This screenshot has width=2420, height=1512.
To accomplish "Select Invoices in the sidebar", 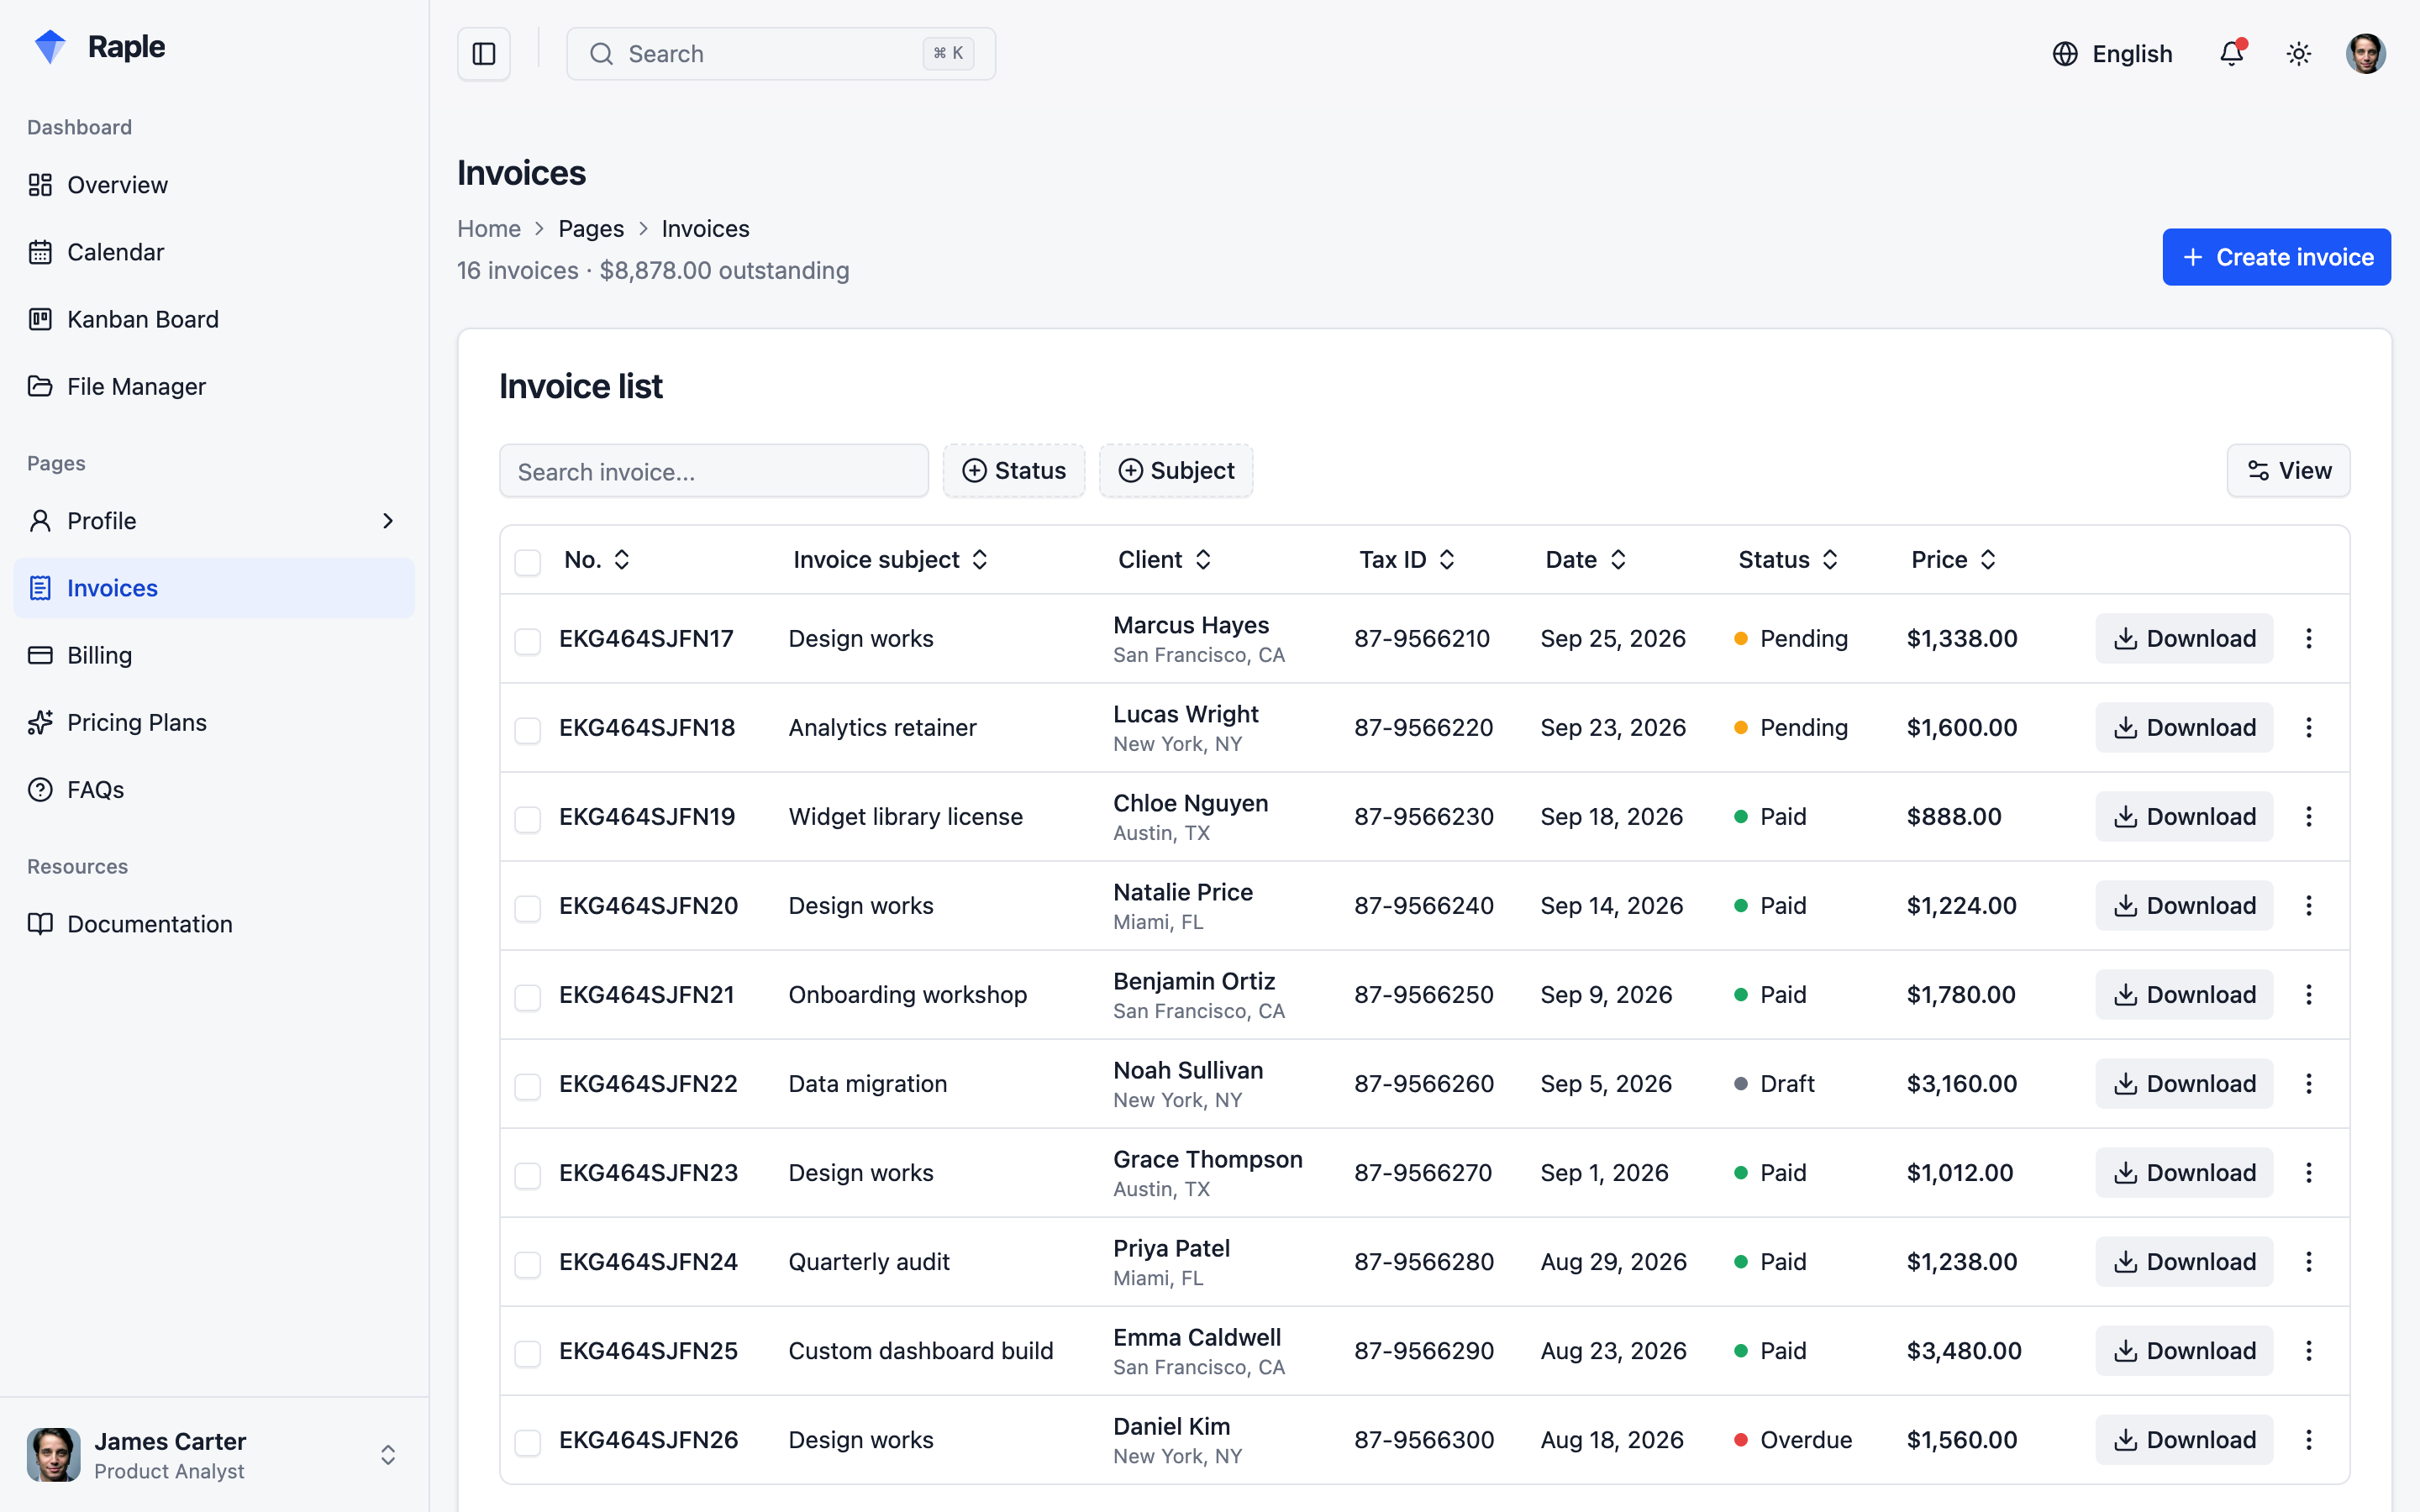I will pos(214,588).
